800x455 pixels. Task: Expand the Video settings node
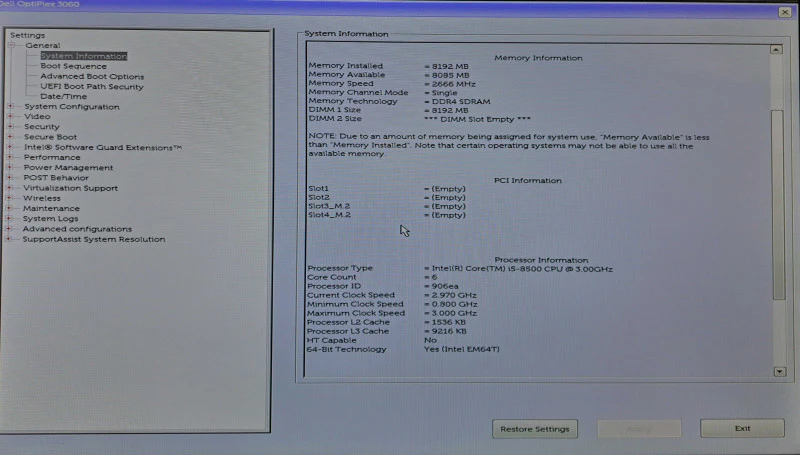click(x=11, y=116)
